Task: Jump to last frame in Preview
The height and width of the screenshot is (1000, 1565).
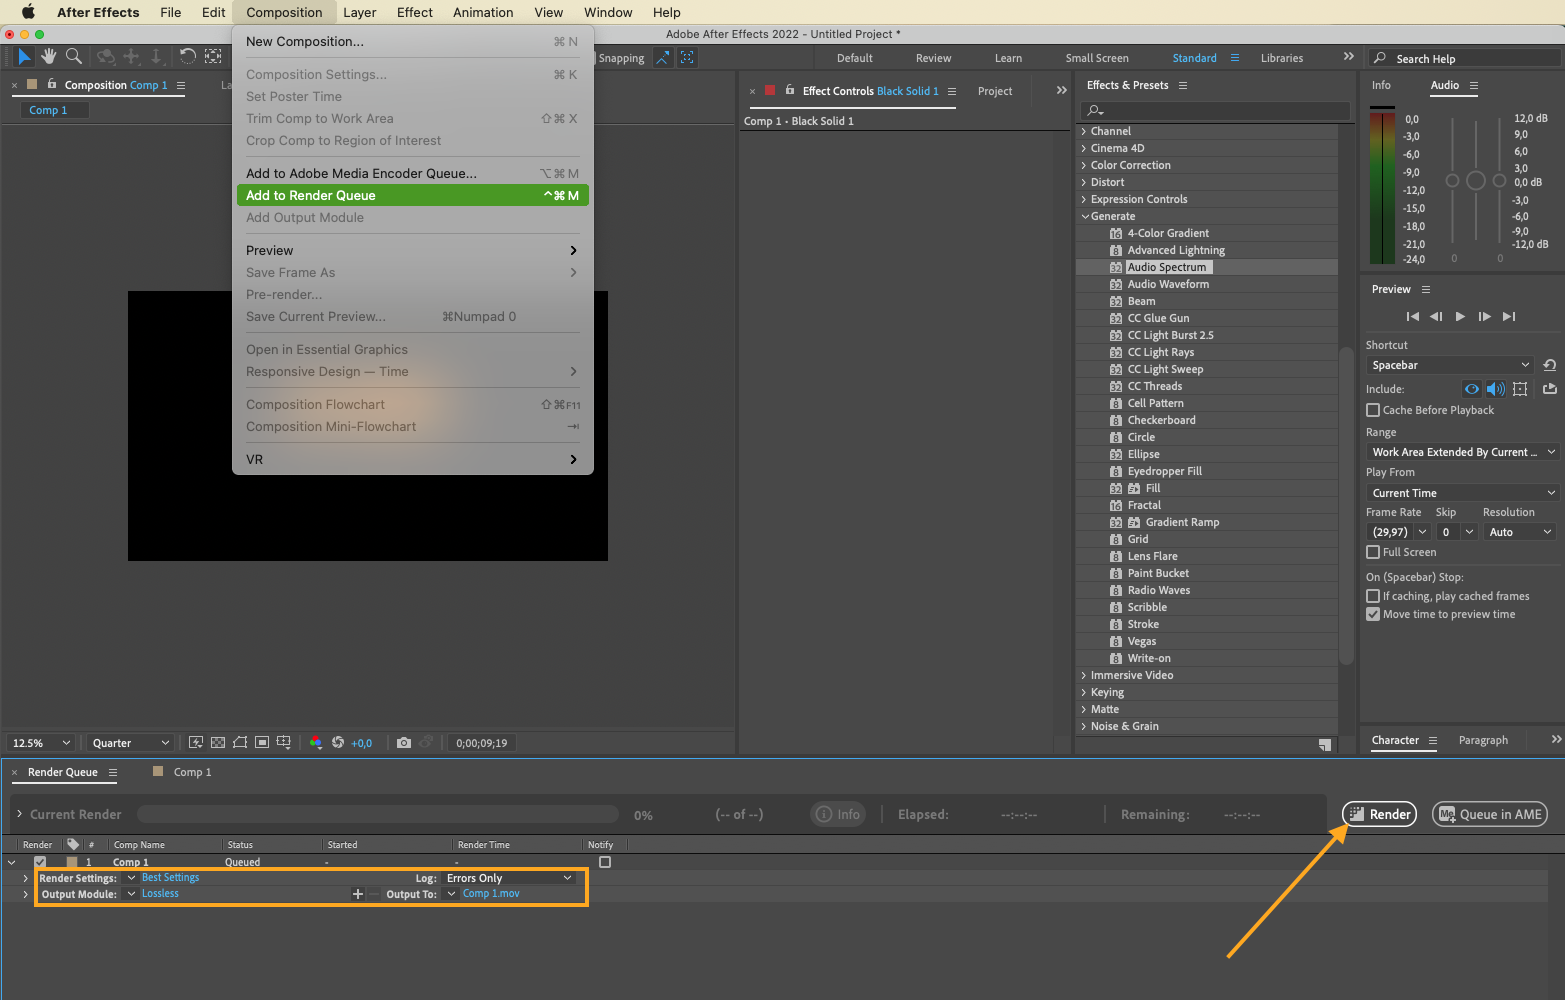Action: click(1509, 316)
